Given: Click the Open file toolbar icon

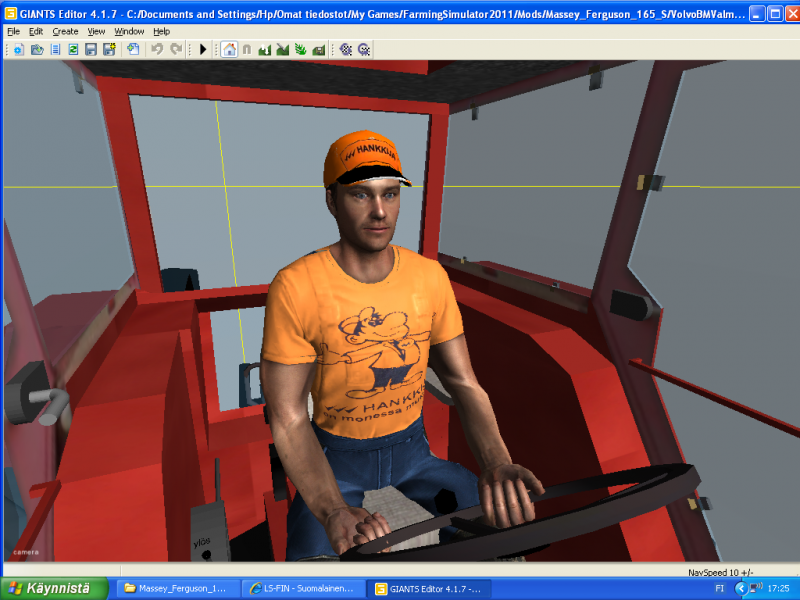Looking at the screenshot, I should (37, 49).
